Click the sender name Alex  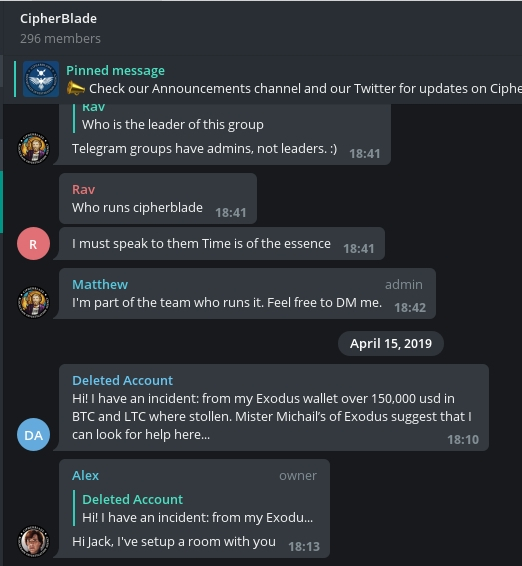coord(85,475)
